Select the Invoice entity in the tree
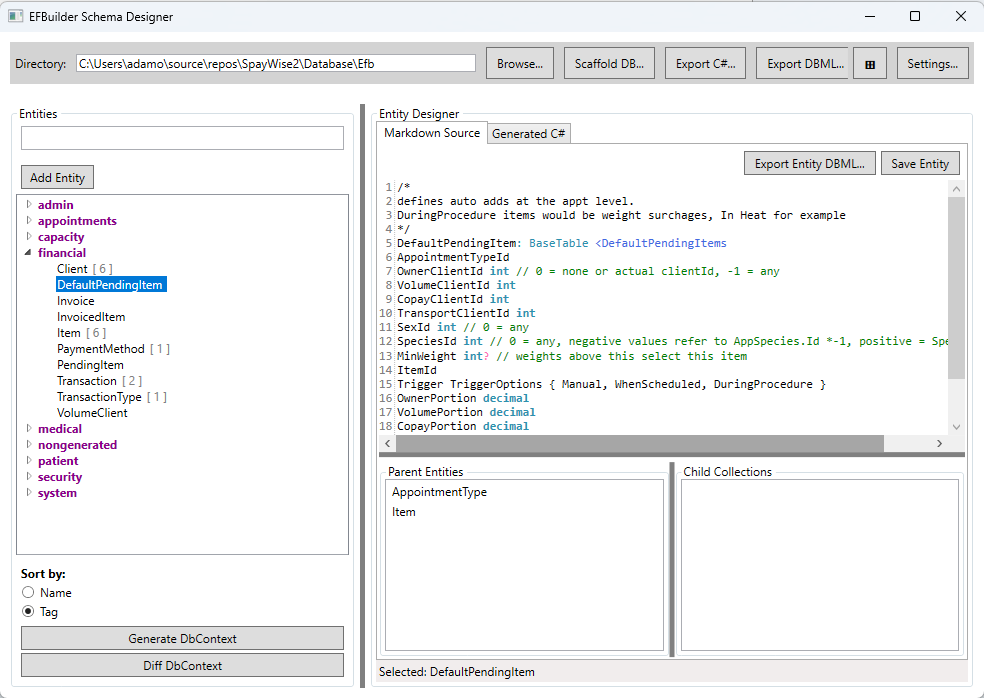 click(x=75, y=300)
